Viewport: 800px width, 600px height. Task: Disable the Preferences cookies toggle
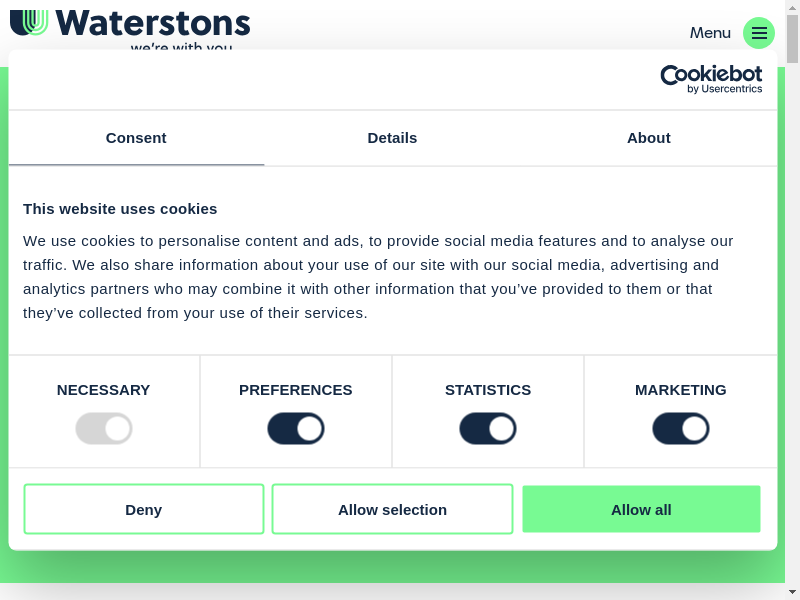296,429
